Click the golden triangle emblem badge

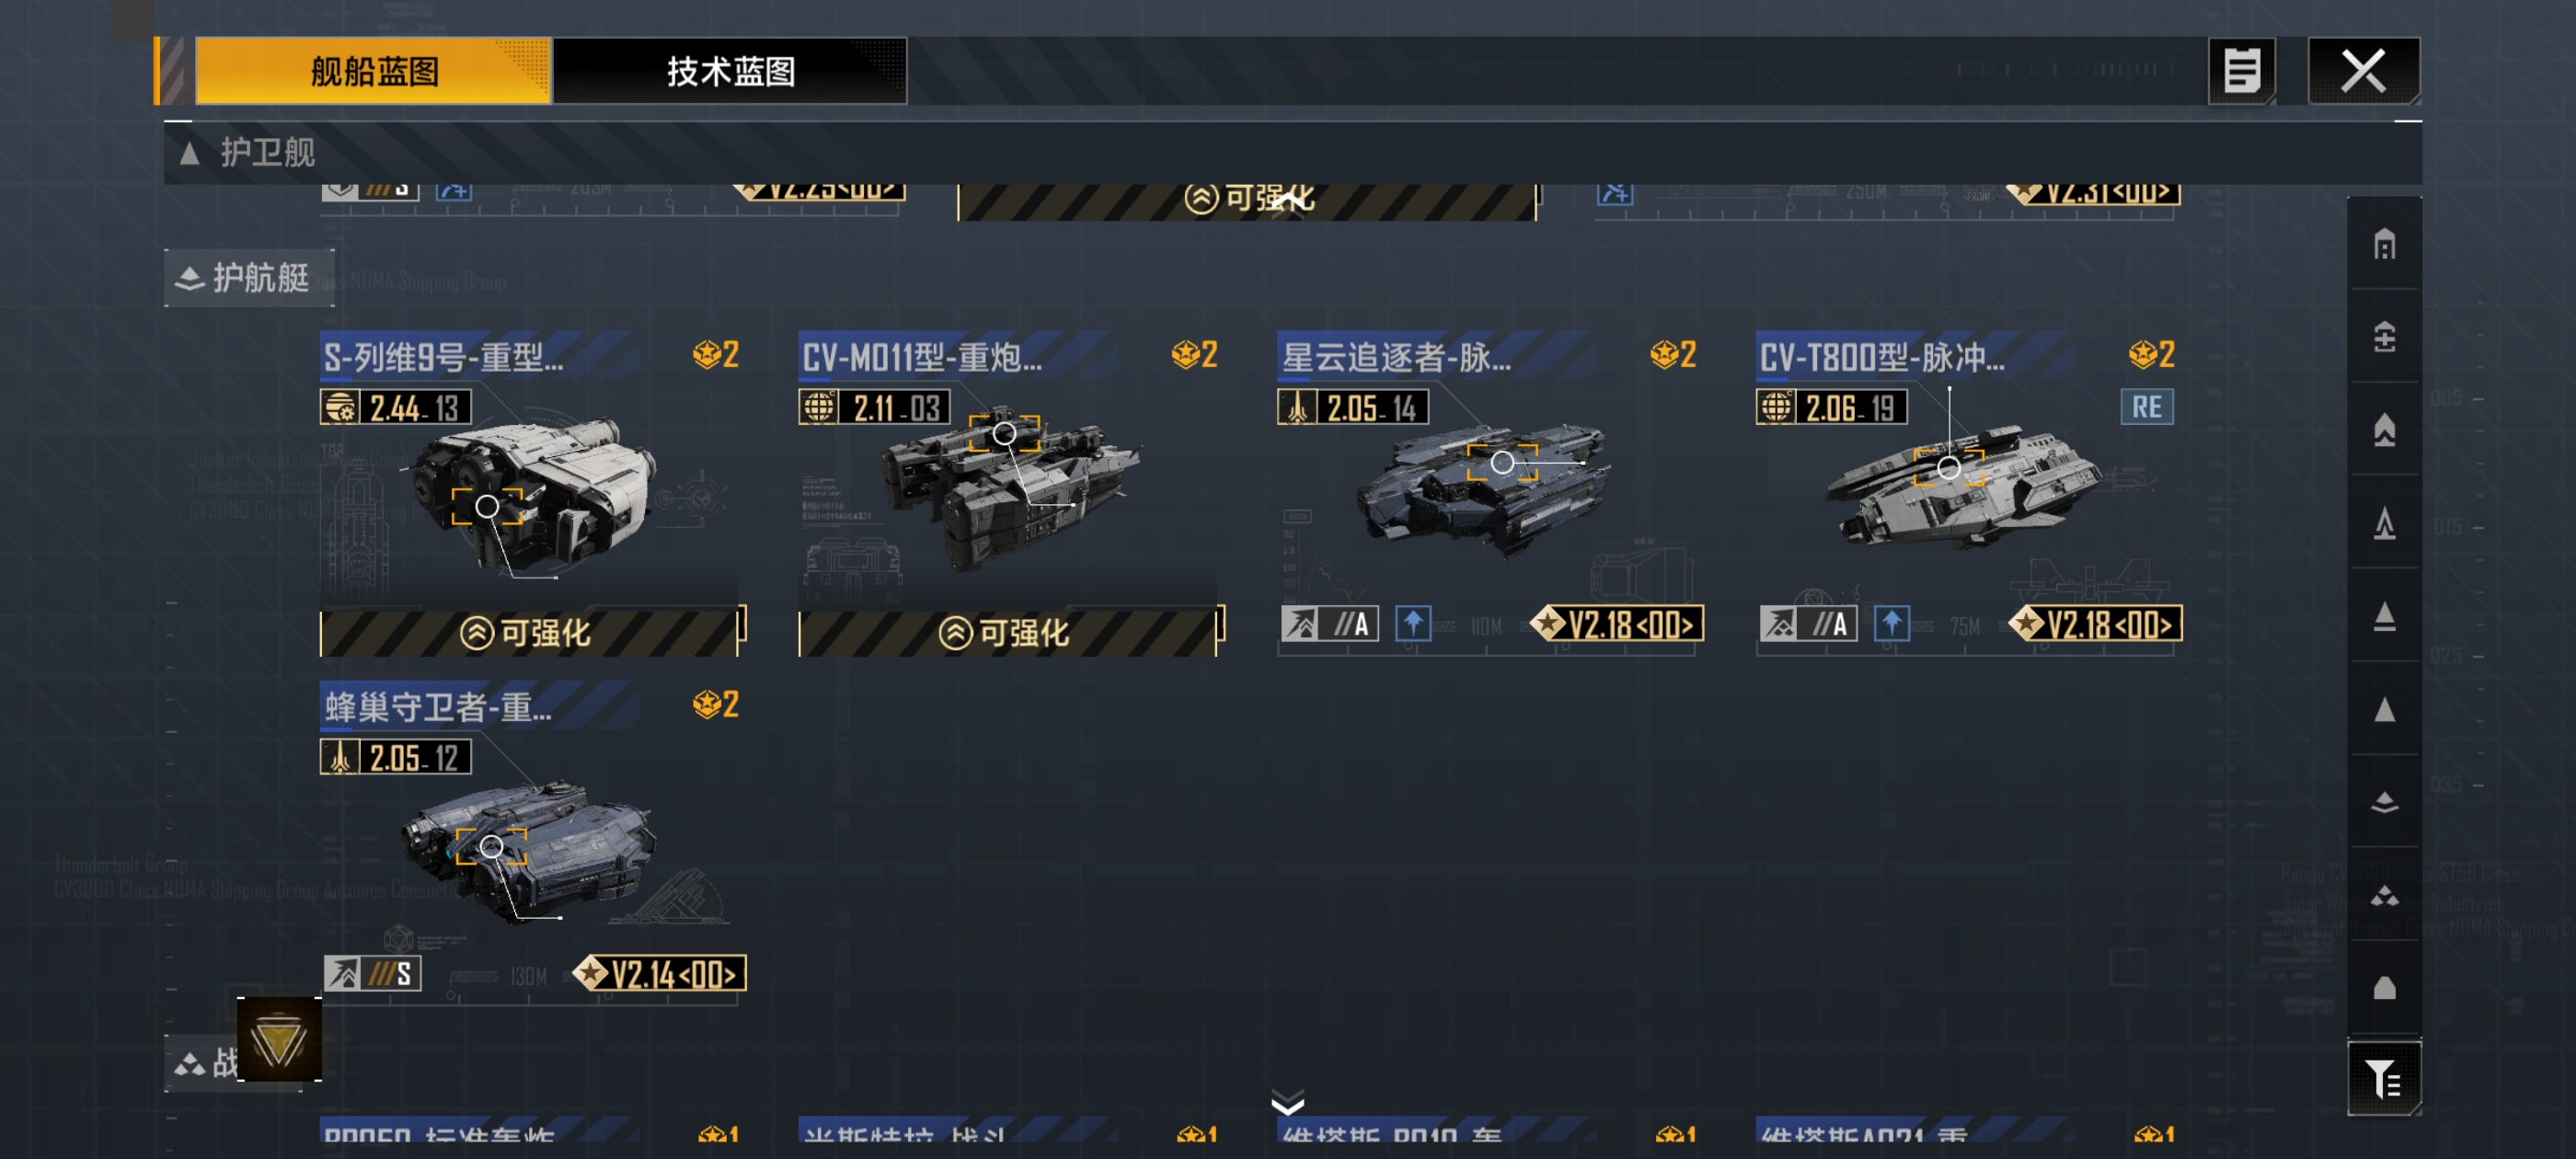point(279,1040)
